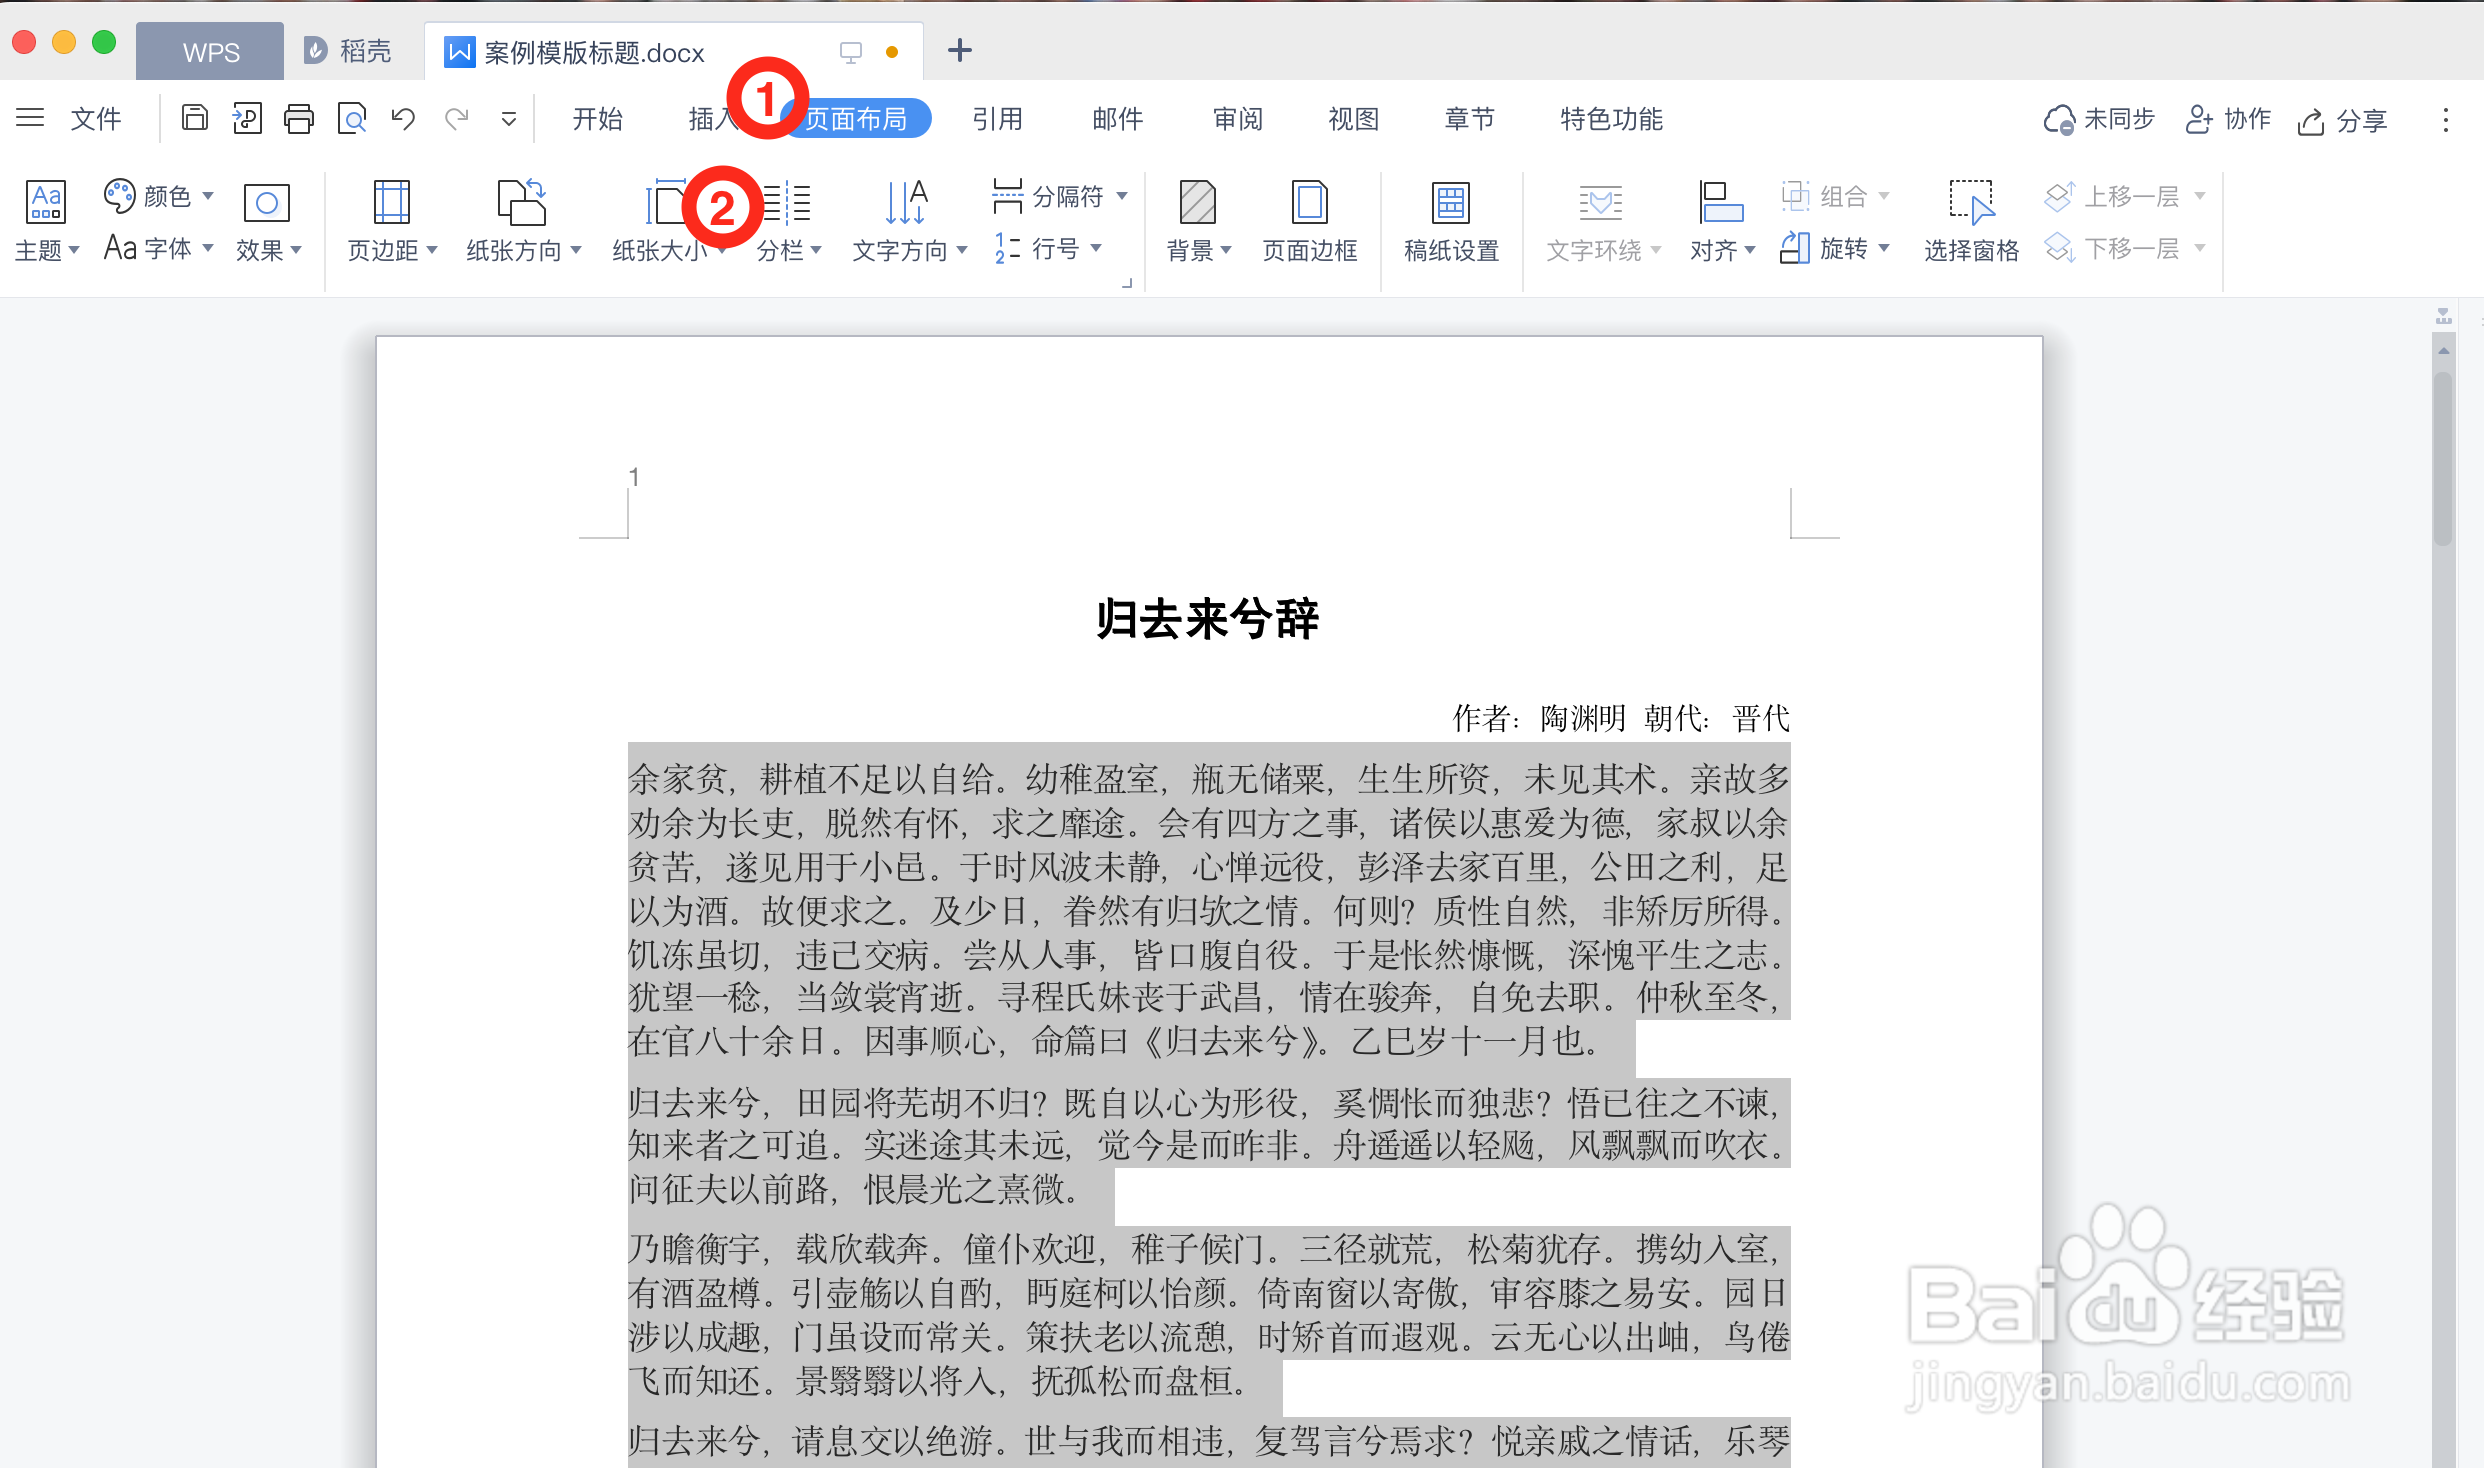Click the Save document icon

pos(195,119)
